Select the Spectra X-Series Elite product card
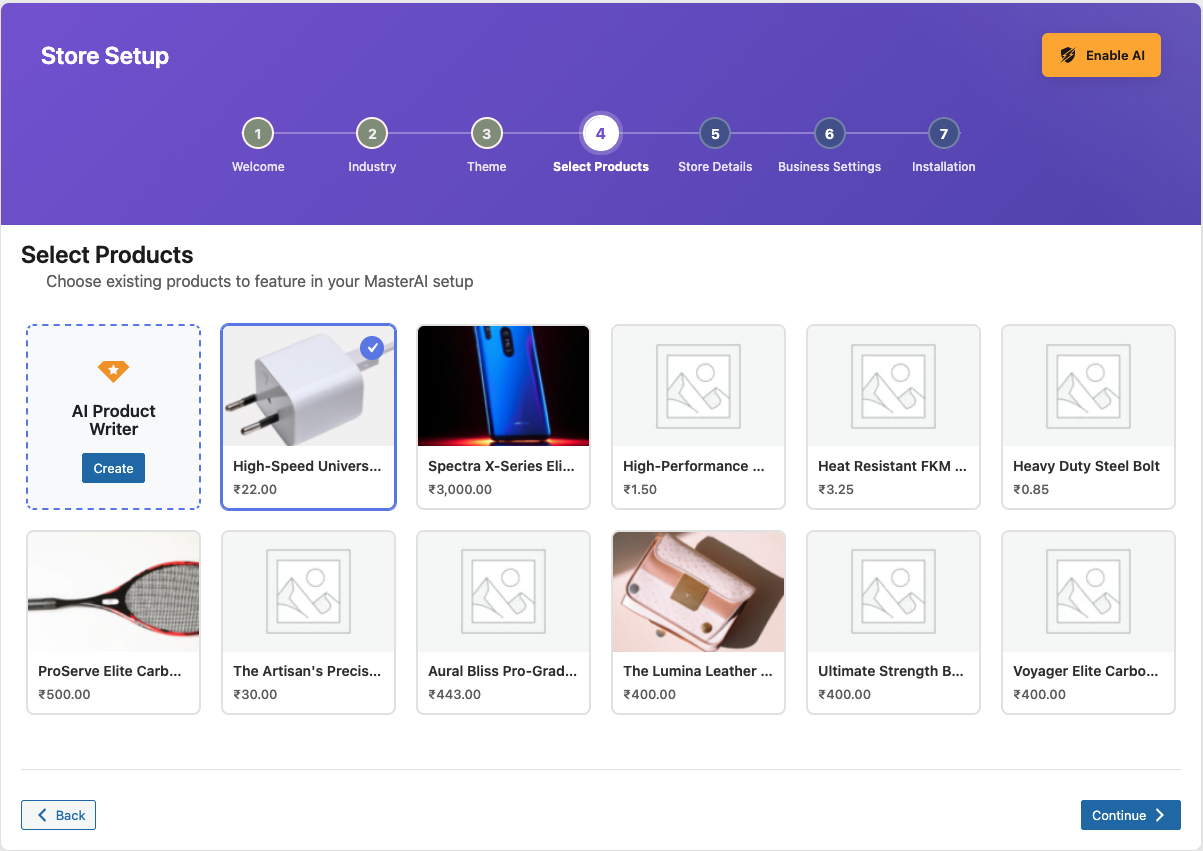Viewport: 1203px width, 851px height. [503, 416]
